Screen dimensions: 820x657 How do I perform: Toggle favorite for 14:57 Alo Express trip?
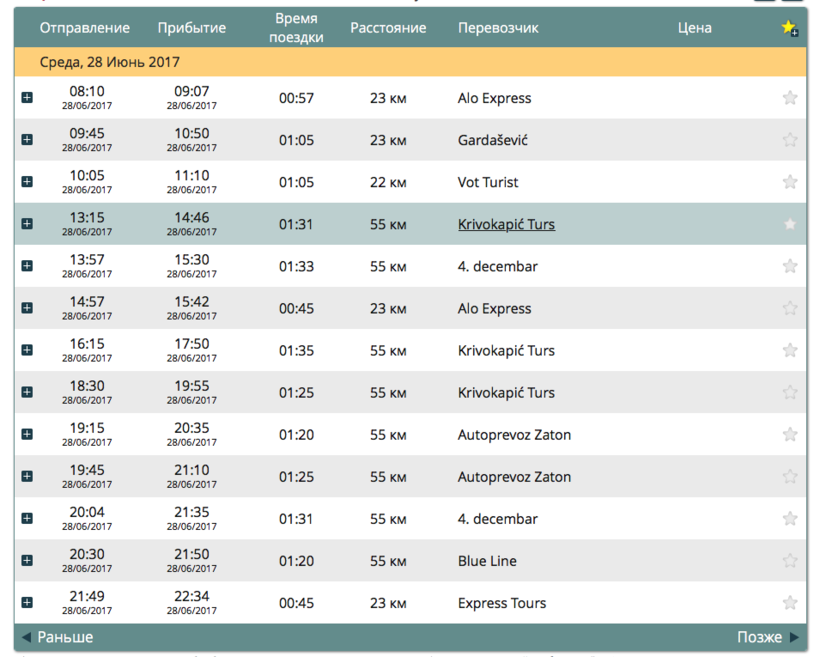tap(790, 308)
